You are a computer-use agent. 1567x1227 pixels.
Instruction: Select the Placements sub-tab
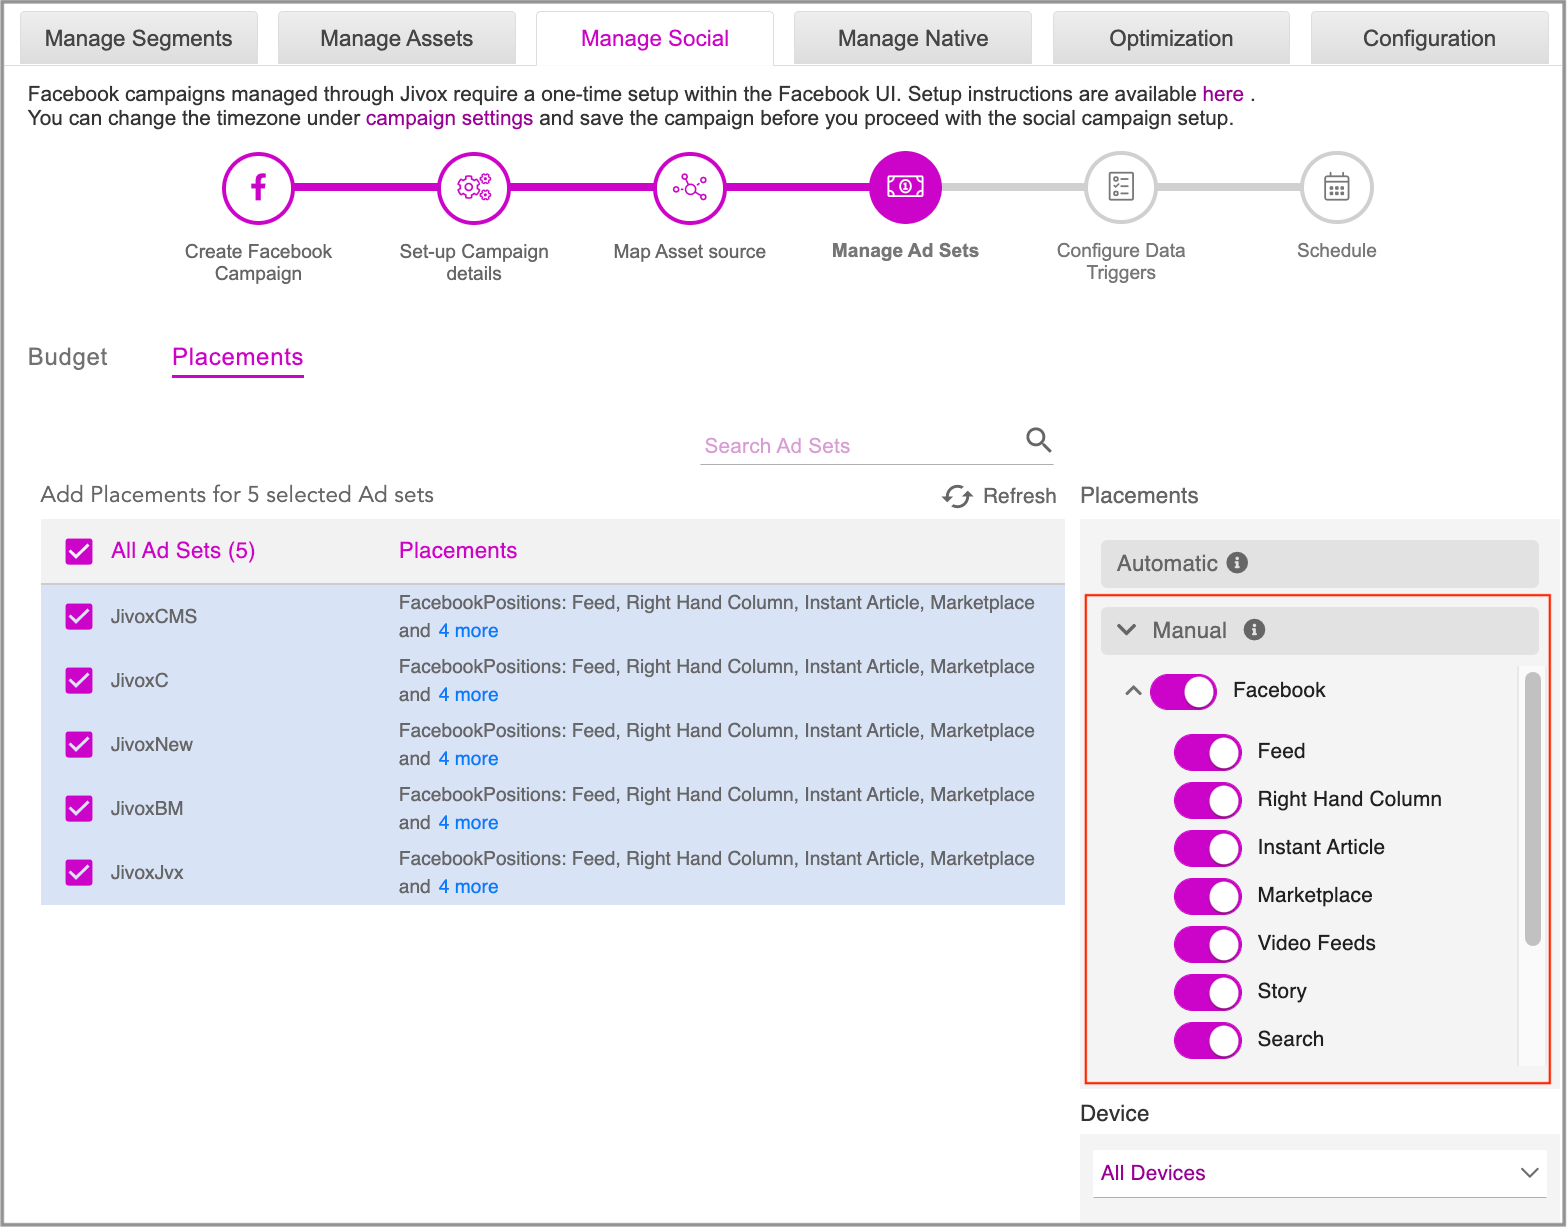238,358
